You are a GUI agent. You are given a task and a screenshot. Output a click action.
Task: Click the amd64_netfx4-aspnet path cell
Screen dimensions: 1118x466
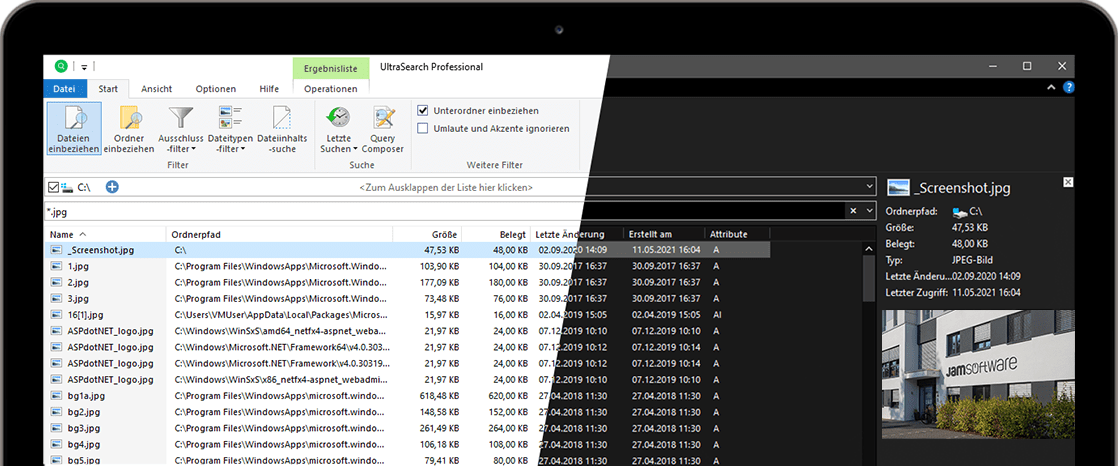click(282, 331)
